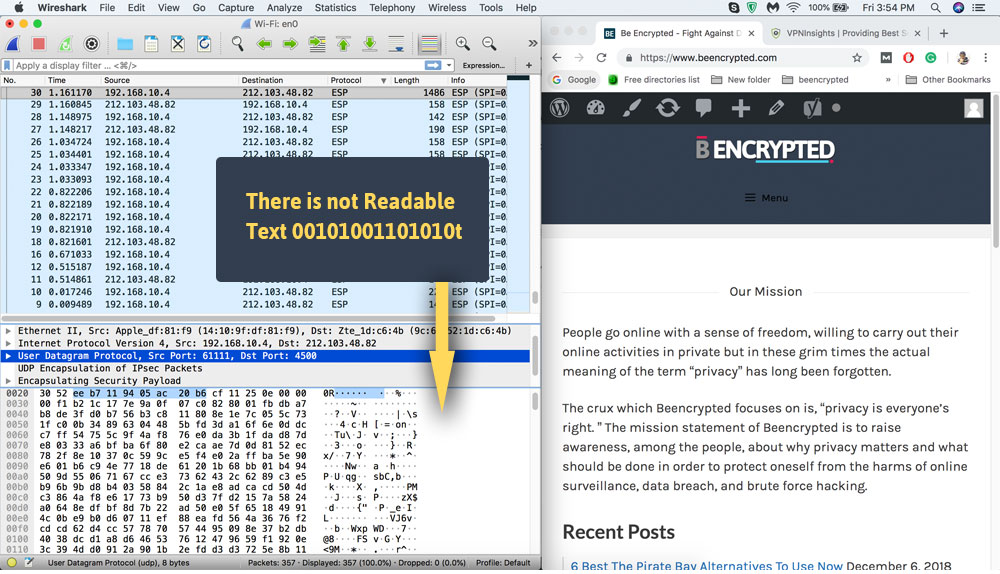The width and height of the screenshot is (1000, 574).
Task: Open the Analyze menu
Action: pos(284,7)
